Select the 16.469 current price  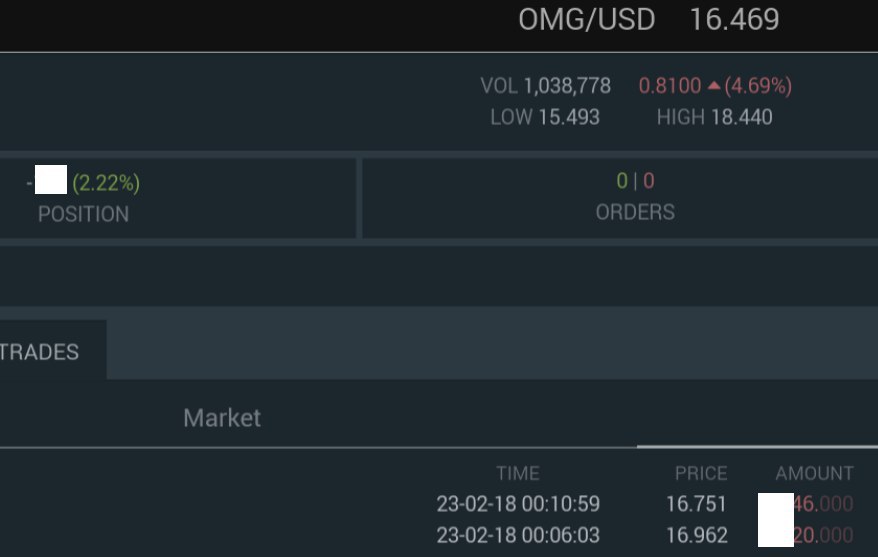[734, 20]
